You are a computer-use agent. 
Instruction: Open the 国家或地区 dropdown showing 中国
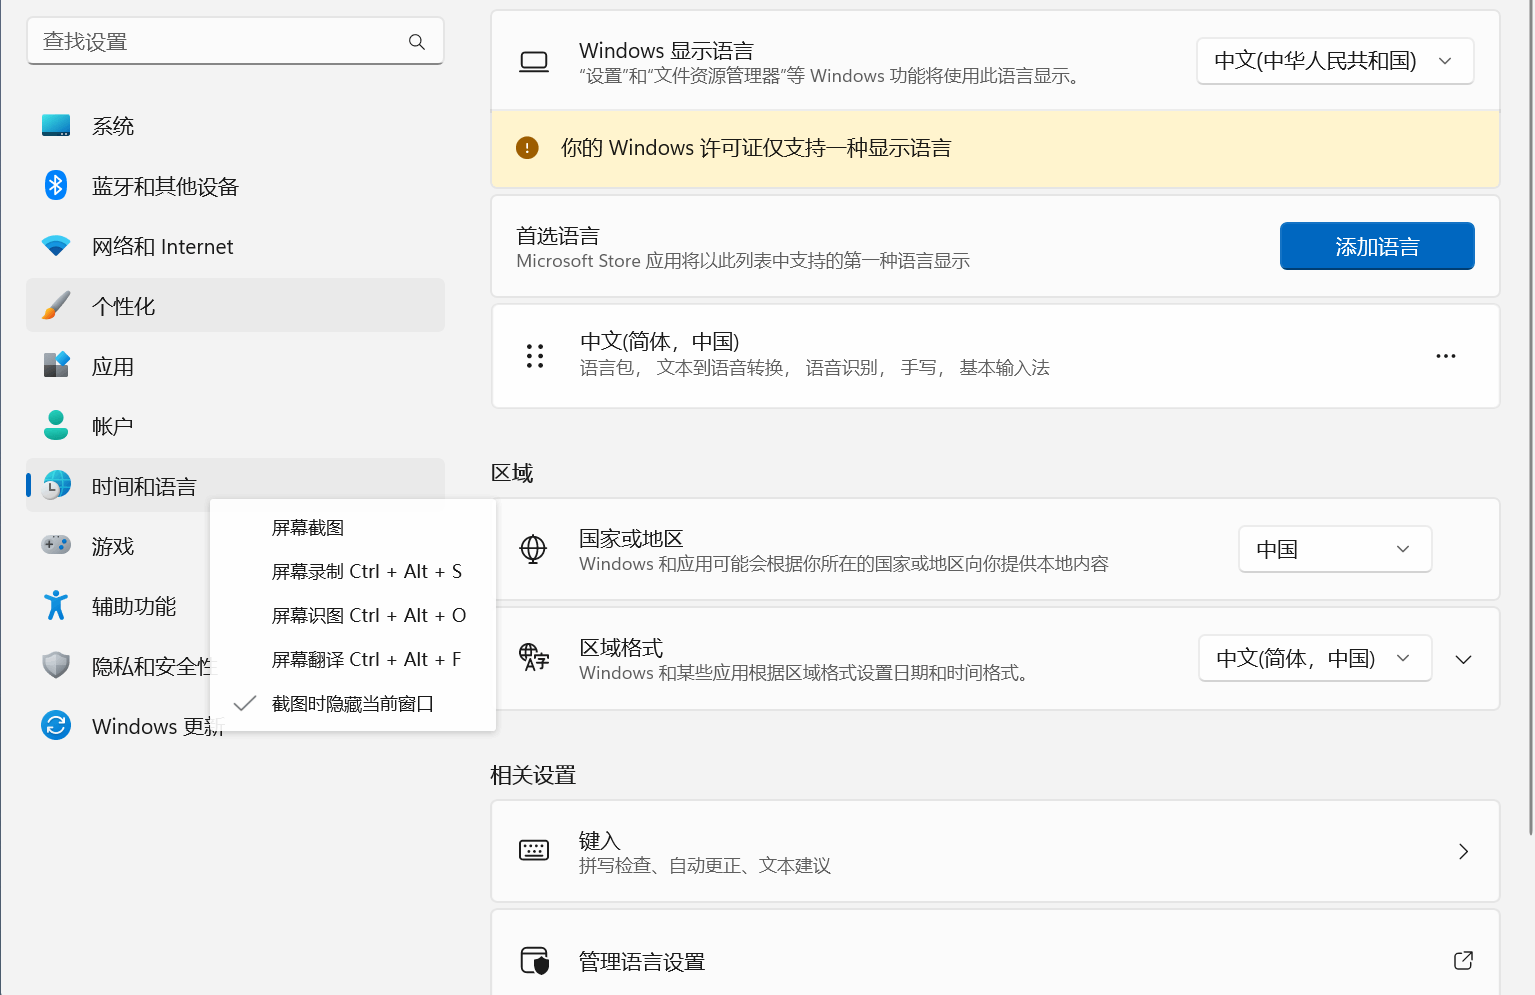pyautogui.click(x=1335, y=548)
